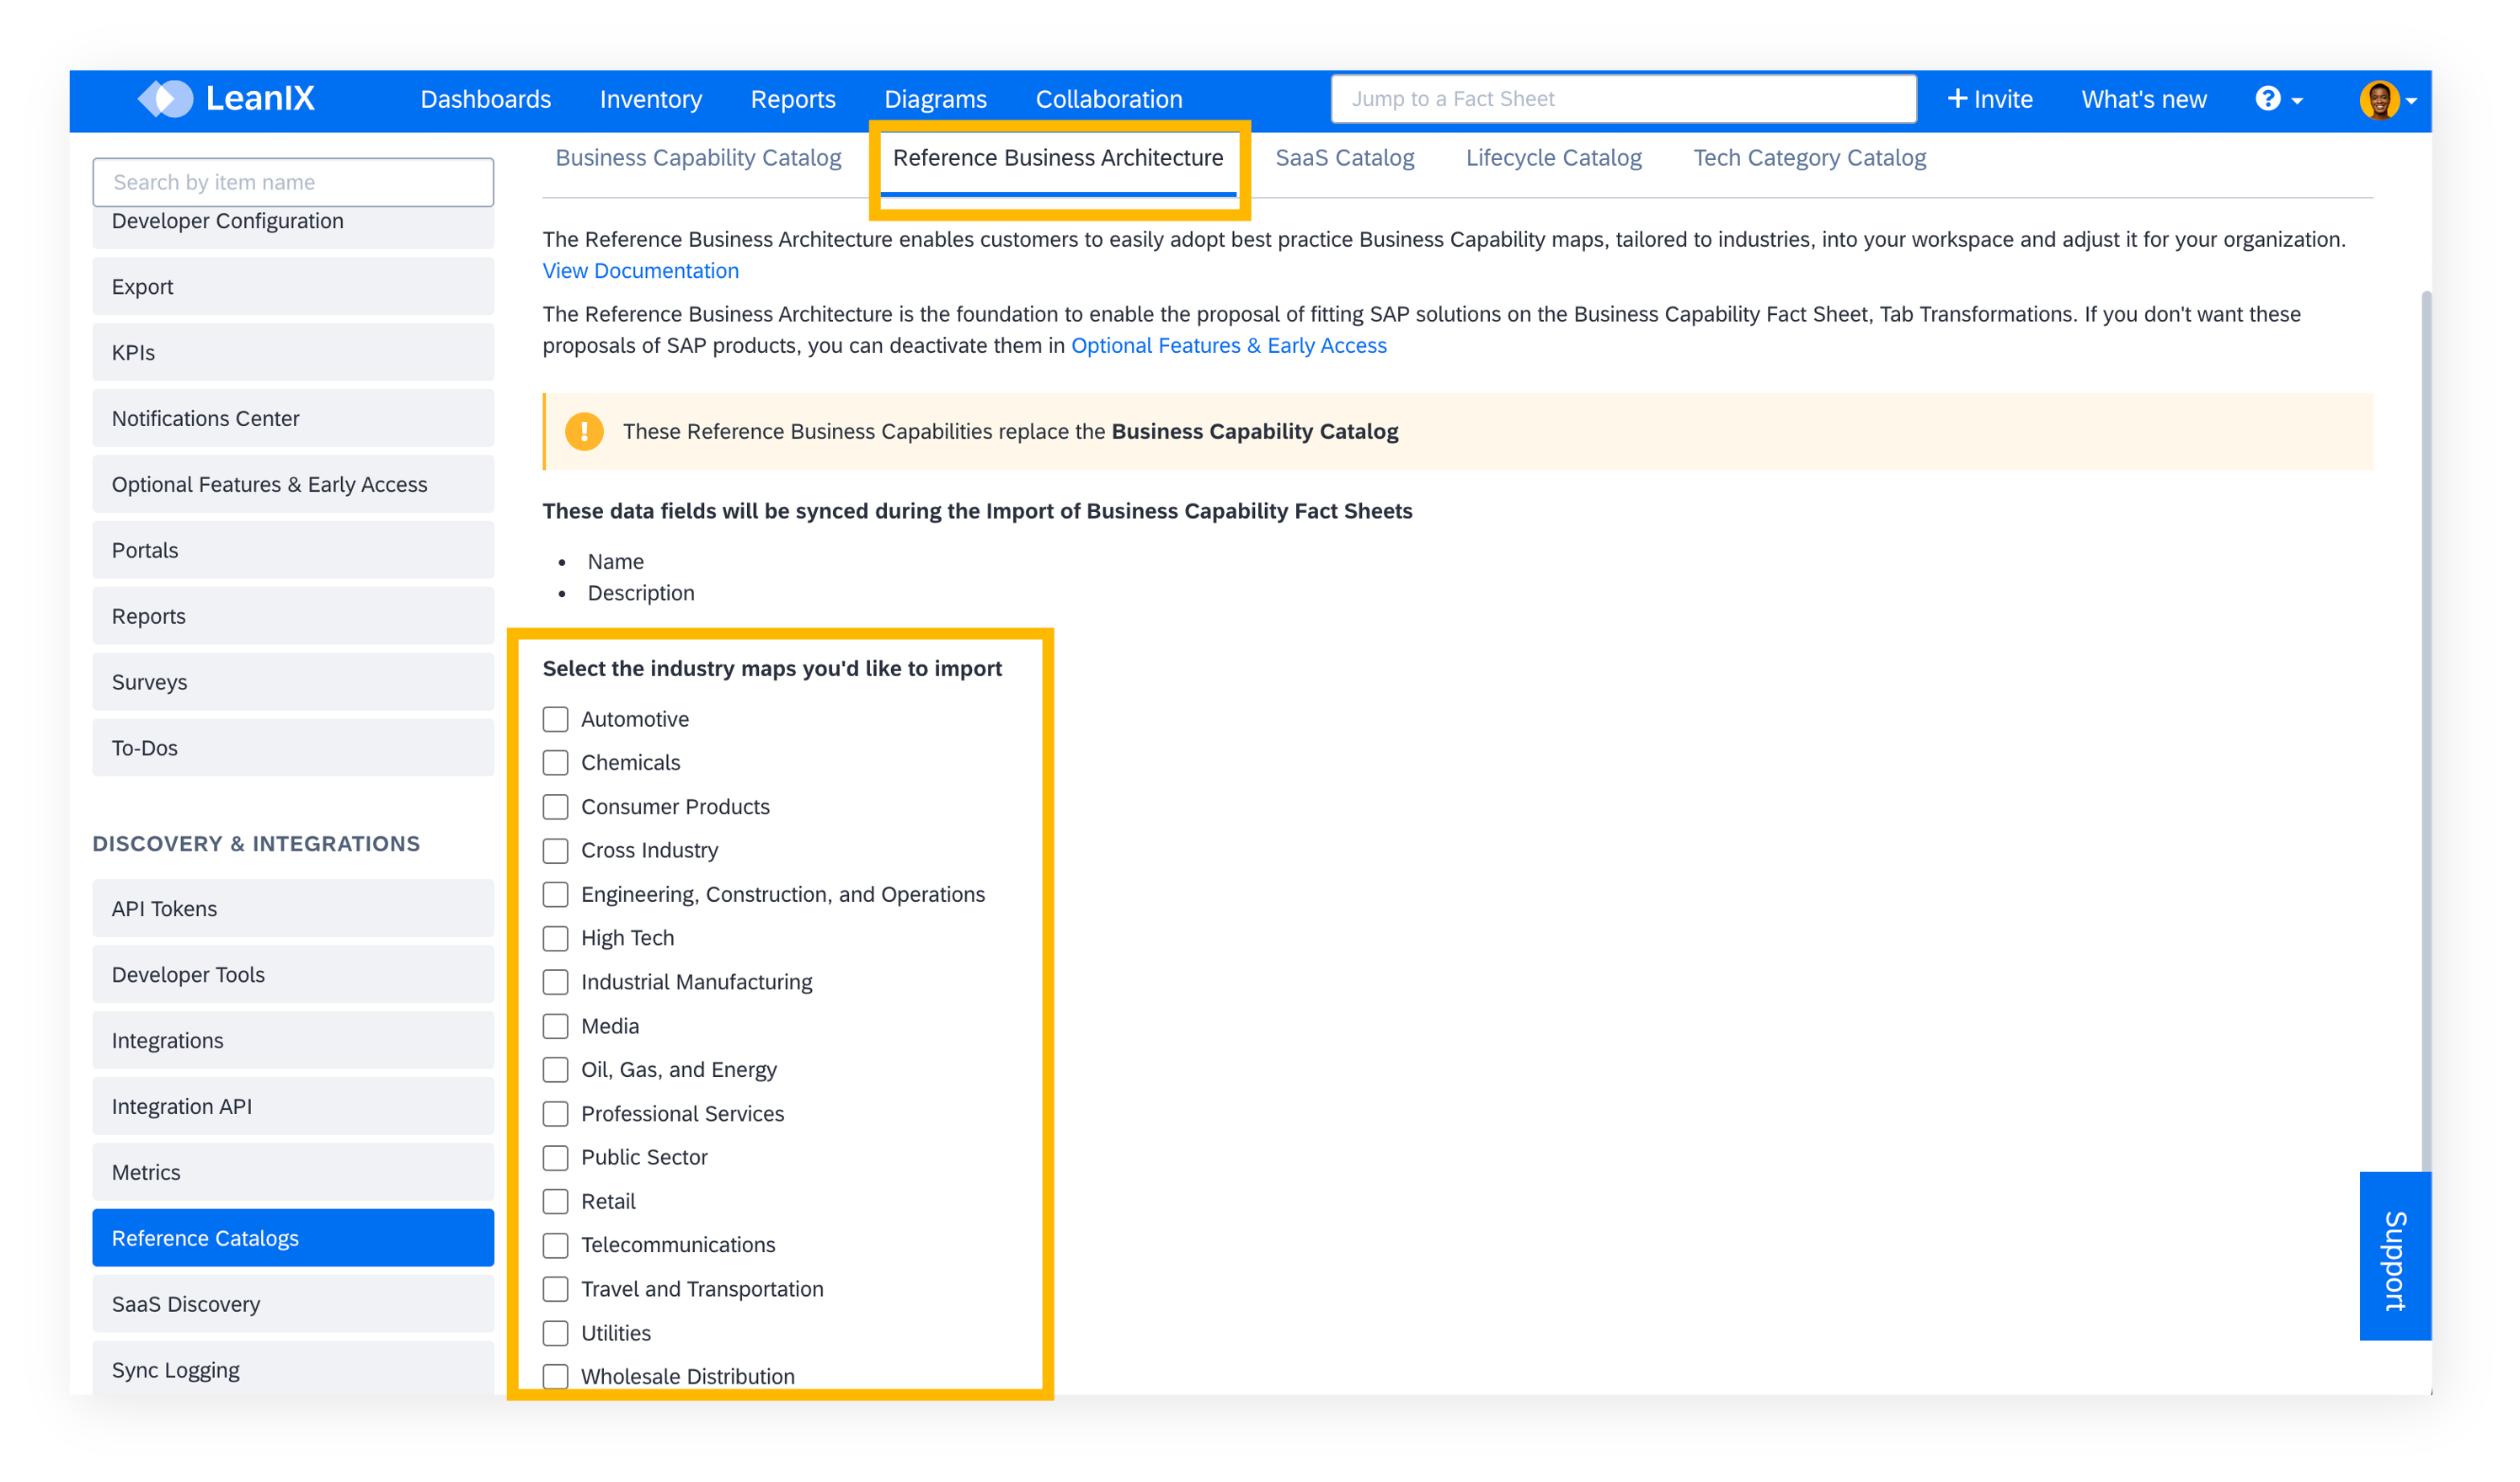Viewport: 2520px width, 1482px height.
Task: Switch to the Business Capability Catalog tab
Action: tap(698, 158)
